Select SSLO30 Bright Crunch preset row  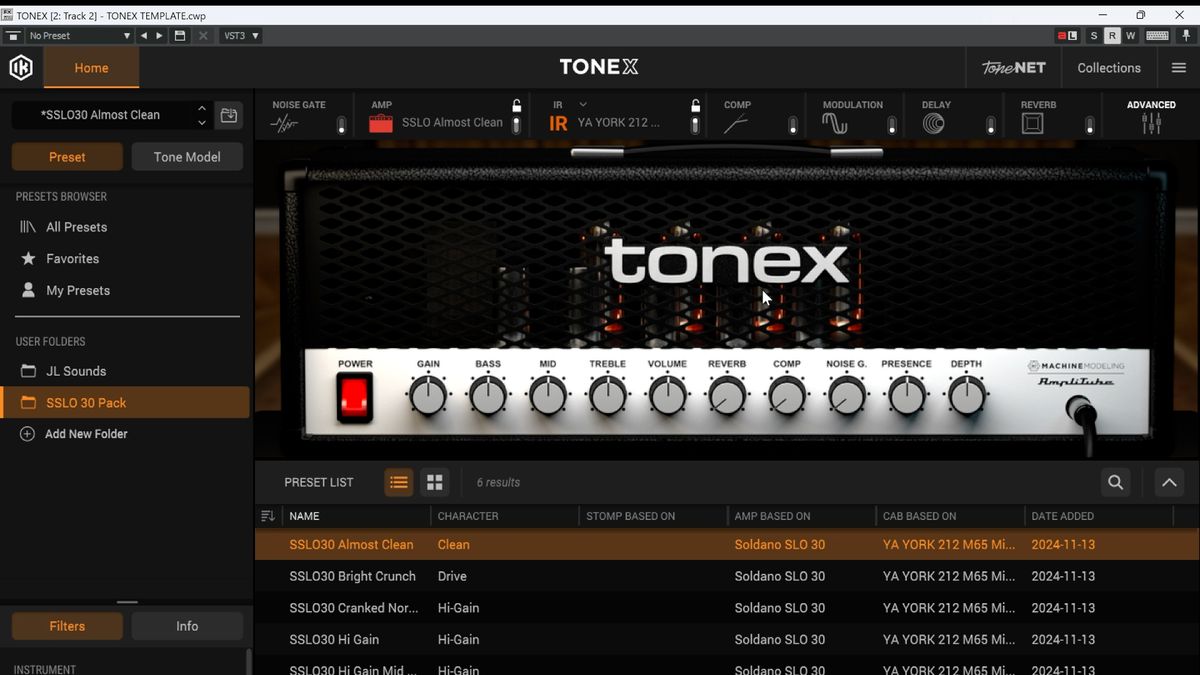point(727,576)
